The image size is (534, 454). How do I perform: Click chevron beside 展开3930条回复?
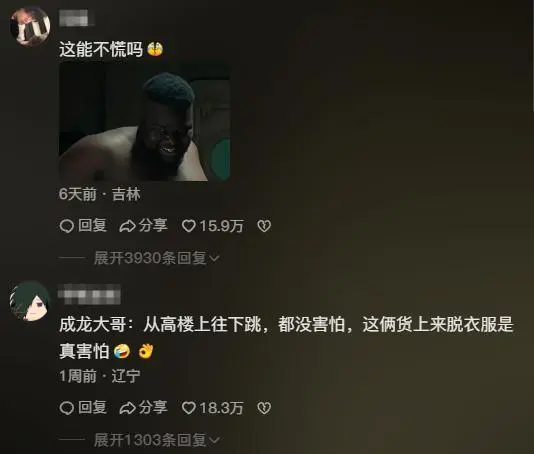pos(215,259)
